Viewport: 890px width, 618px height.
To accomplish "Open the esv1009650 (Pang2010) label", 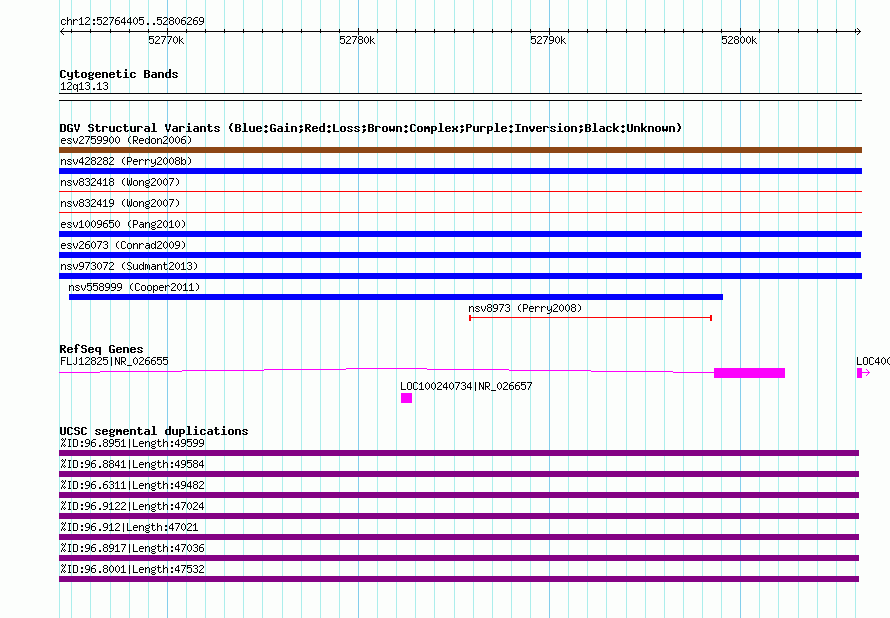I will [123, 224].
